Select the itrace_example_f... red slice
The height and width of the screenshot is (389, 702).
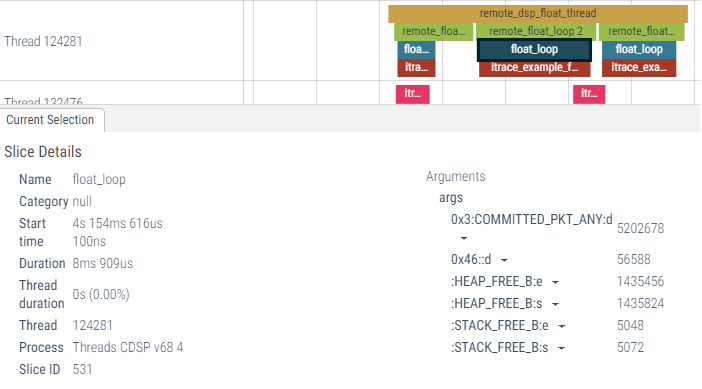click(x=535, y=68)
